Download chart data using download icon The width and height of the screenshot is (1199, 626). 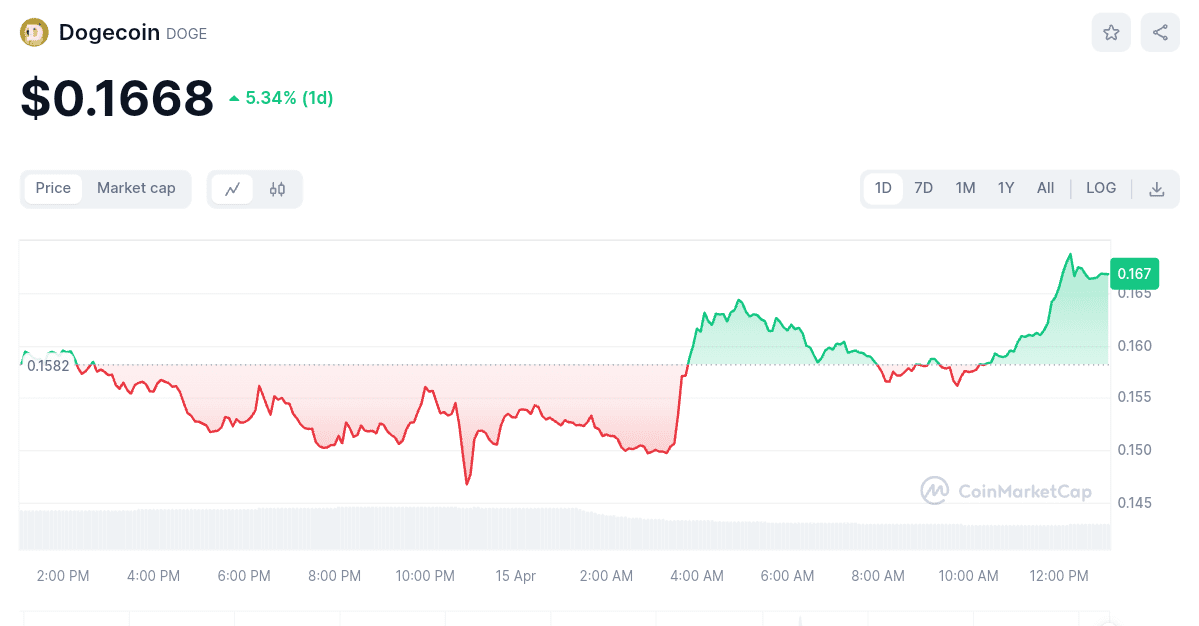point(1156,189)
